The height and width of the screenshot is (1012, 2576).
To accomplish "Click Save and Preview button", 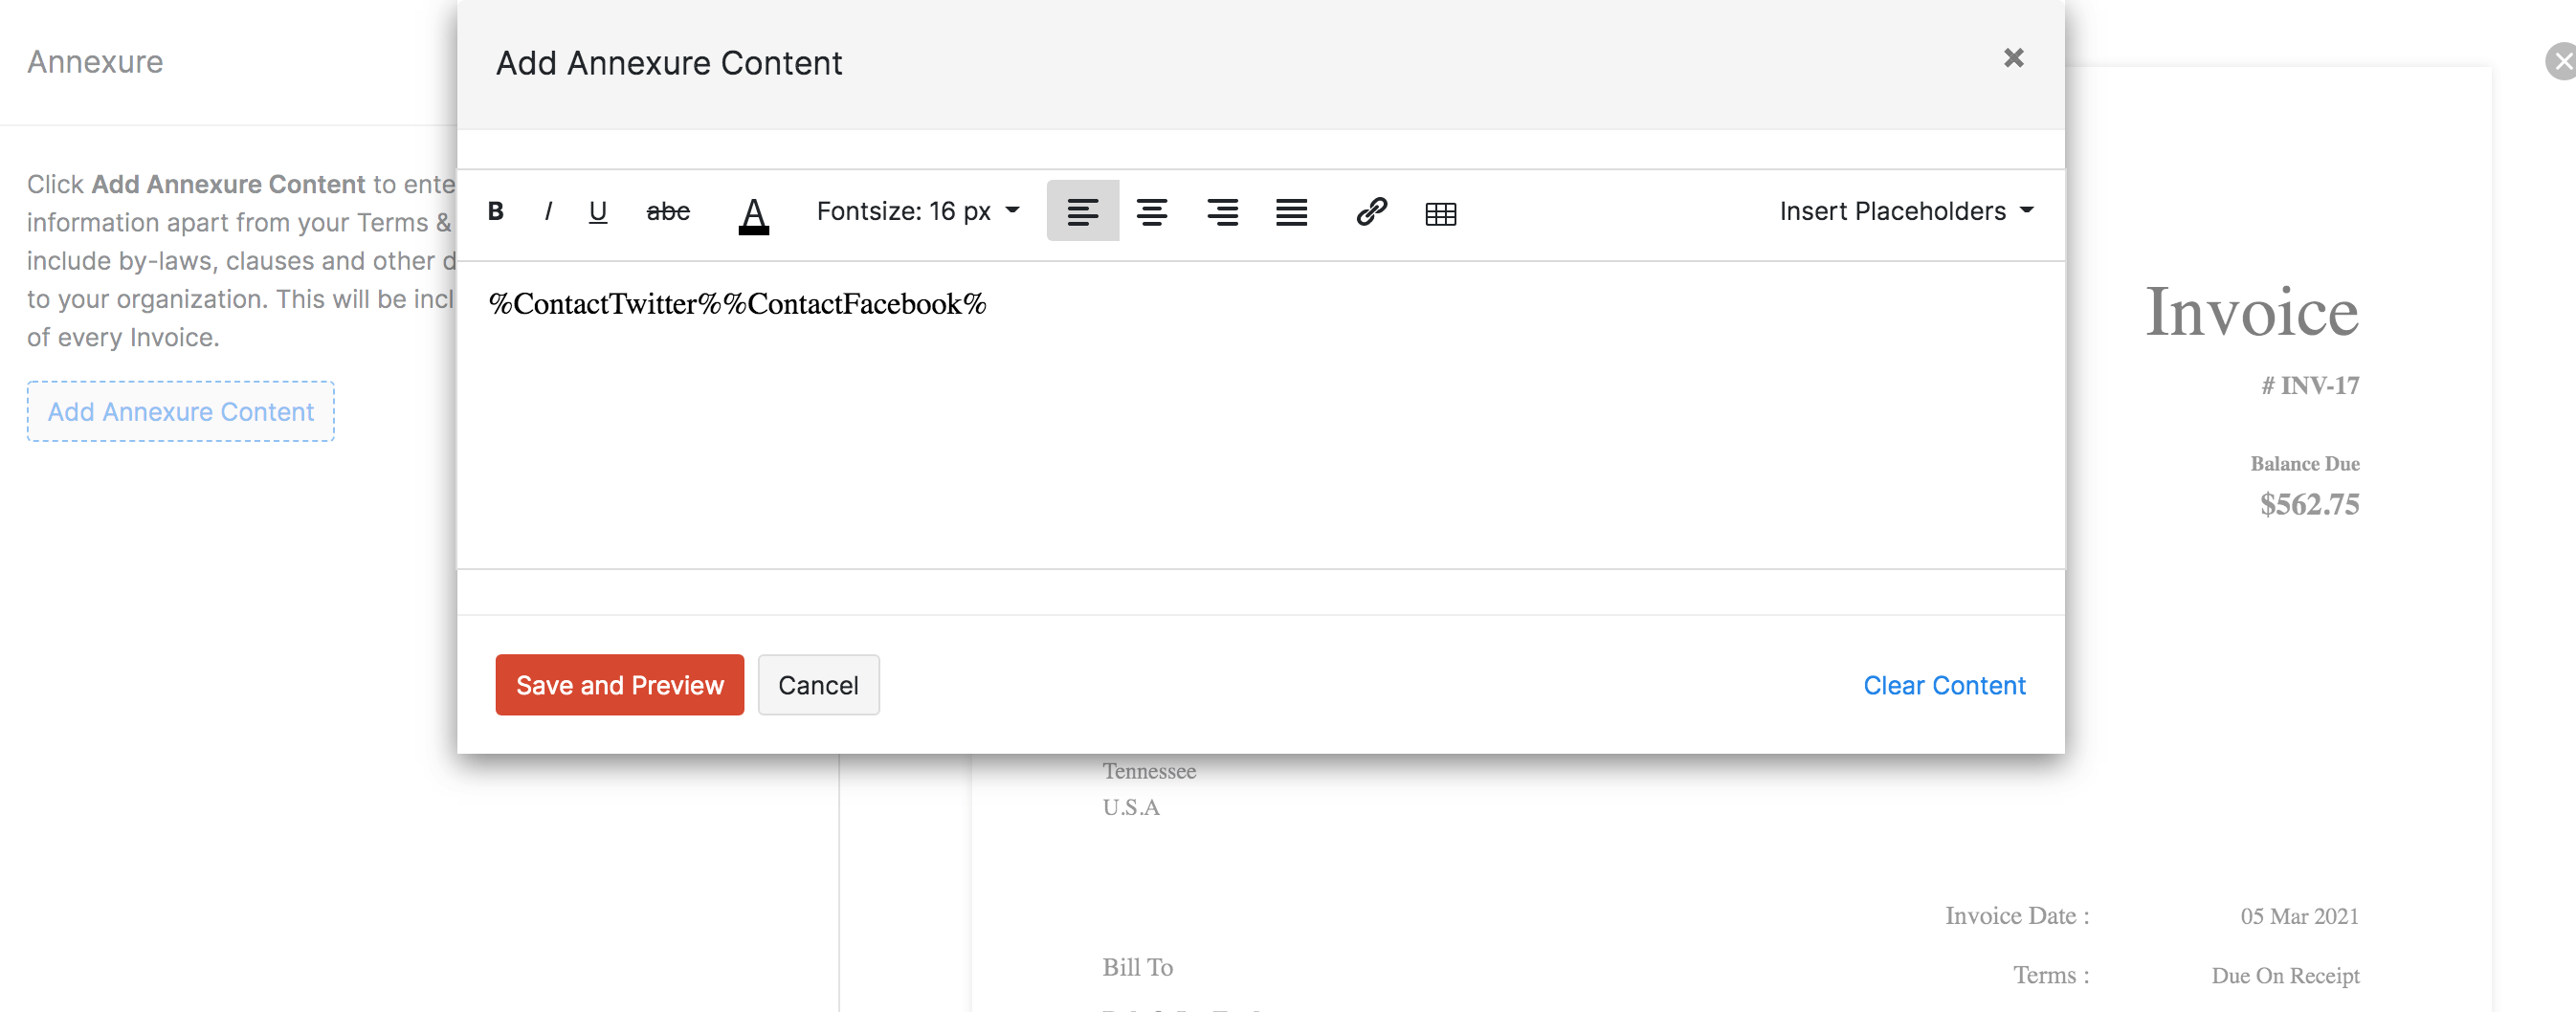I will pos(619,685).
